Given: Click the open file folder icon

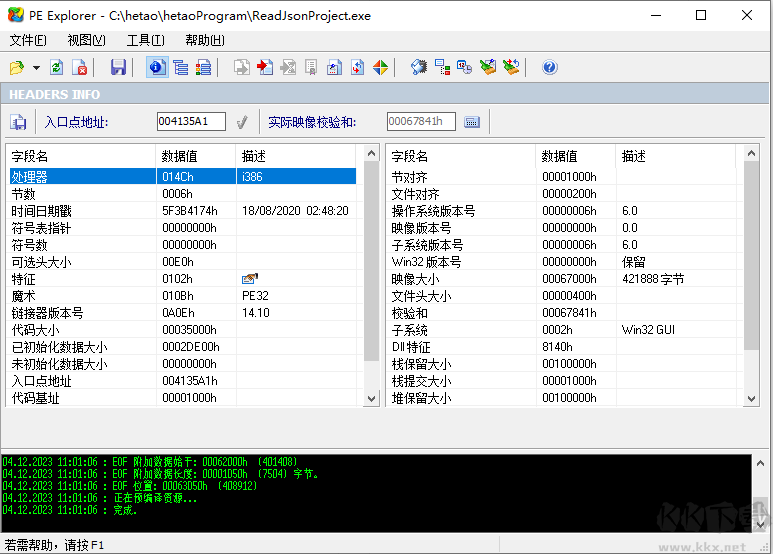Looking at the screenshot, I should pos(16,68).
